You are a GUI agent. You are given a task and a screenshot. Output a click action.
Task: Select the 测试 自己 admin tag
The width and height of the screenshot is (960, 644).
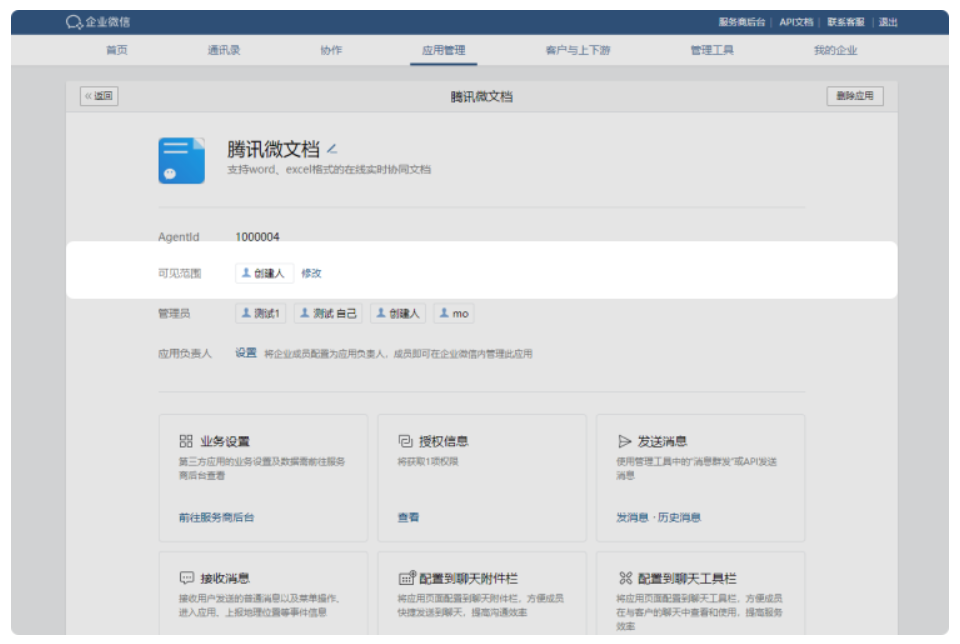328,313
